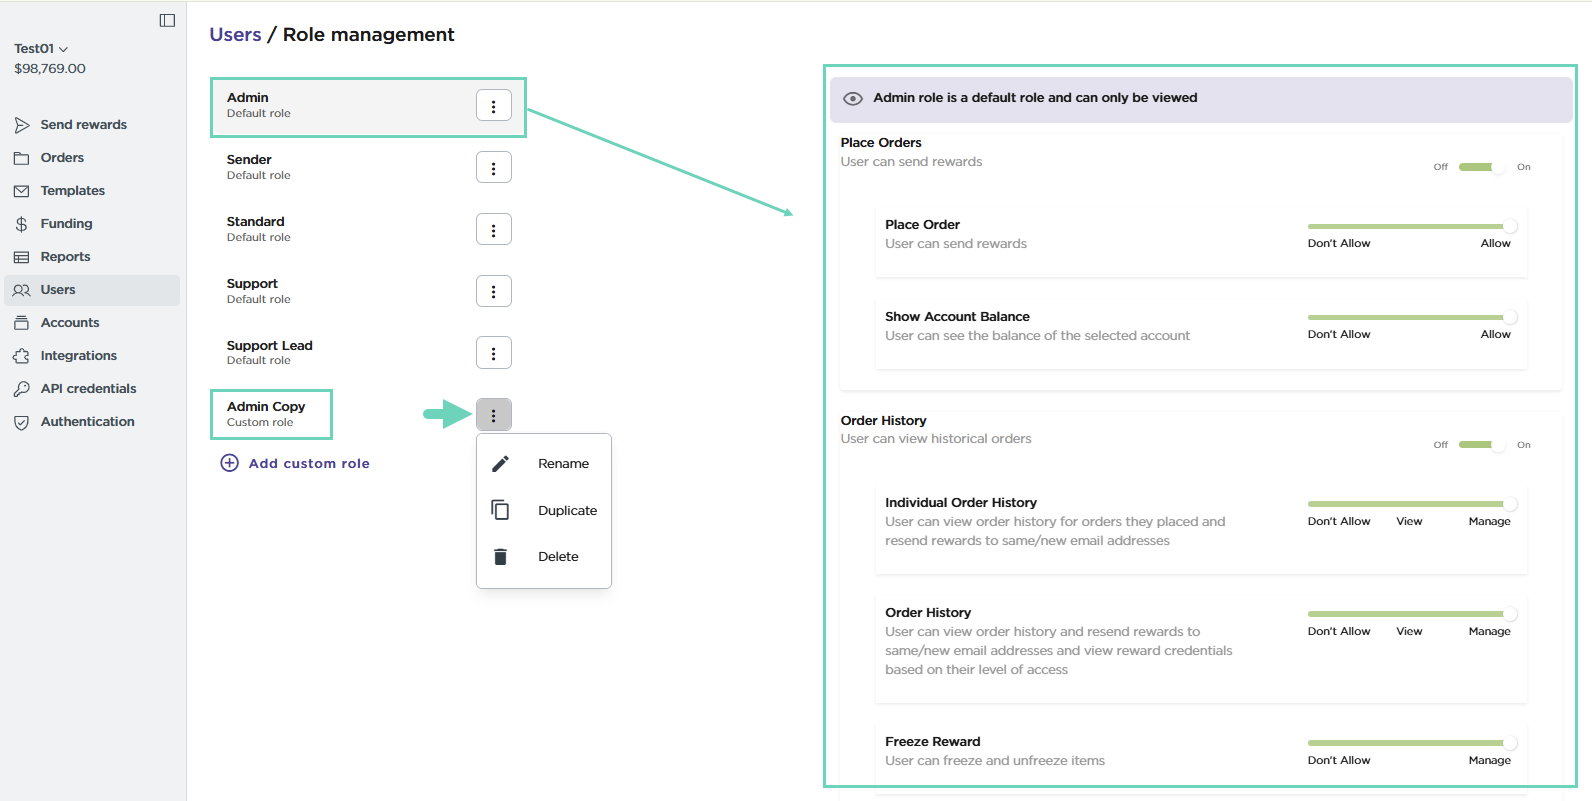Screen dimensions: 1592x801
Task: Click the Users breadcrumb link
Action: click(235, 34)
